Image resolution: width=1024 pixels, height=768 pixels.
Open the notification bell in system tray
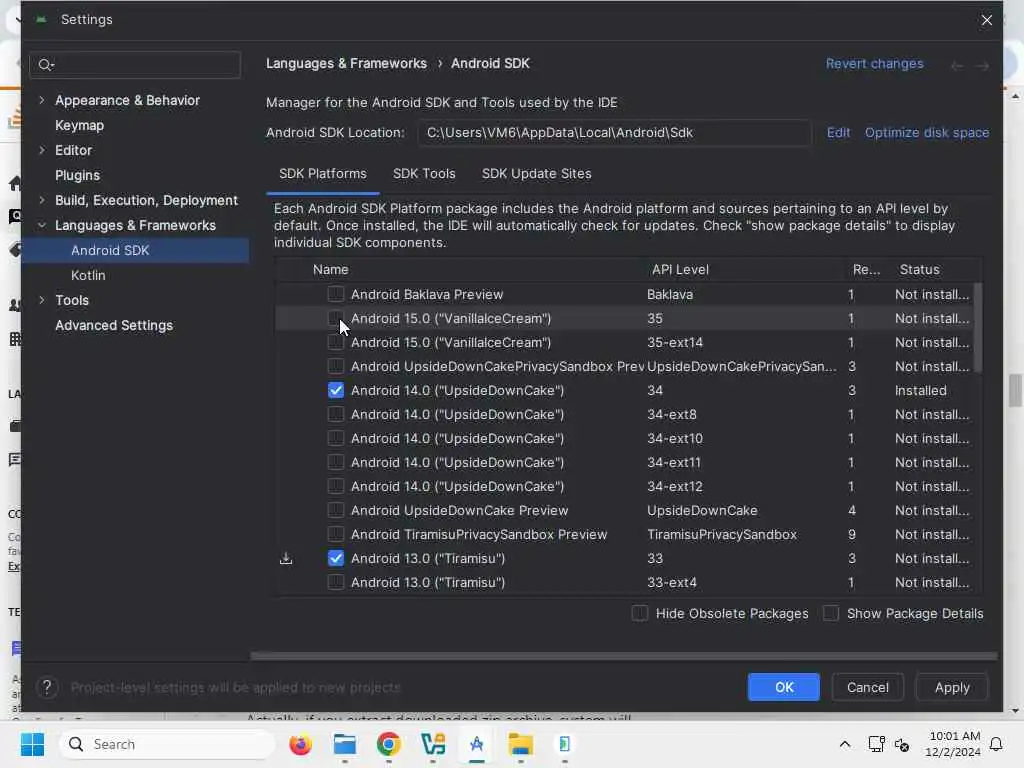[x=996, y=744]
